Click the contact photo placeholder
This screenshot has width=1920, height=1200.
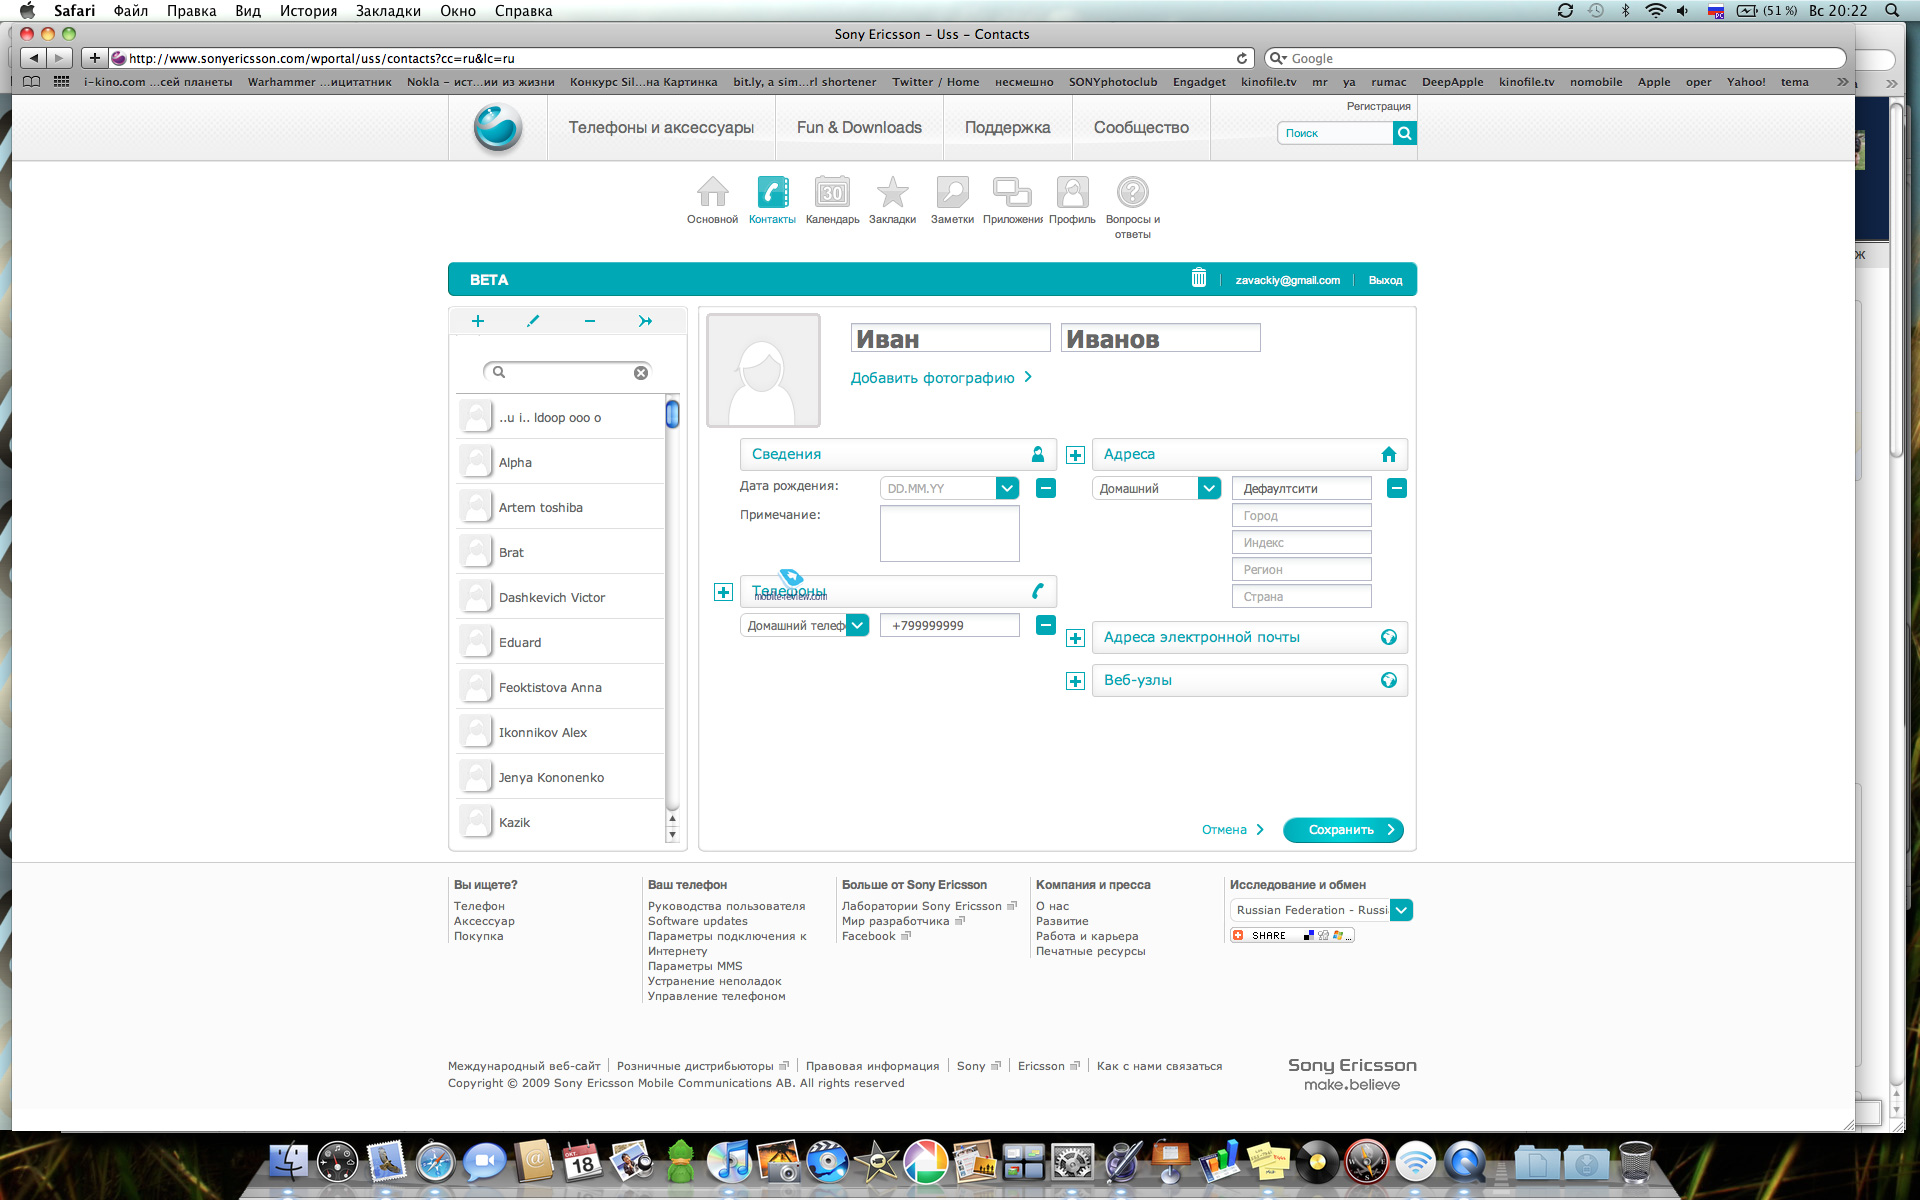click(763, 371)
